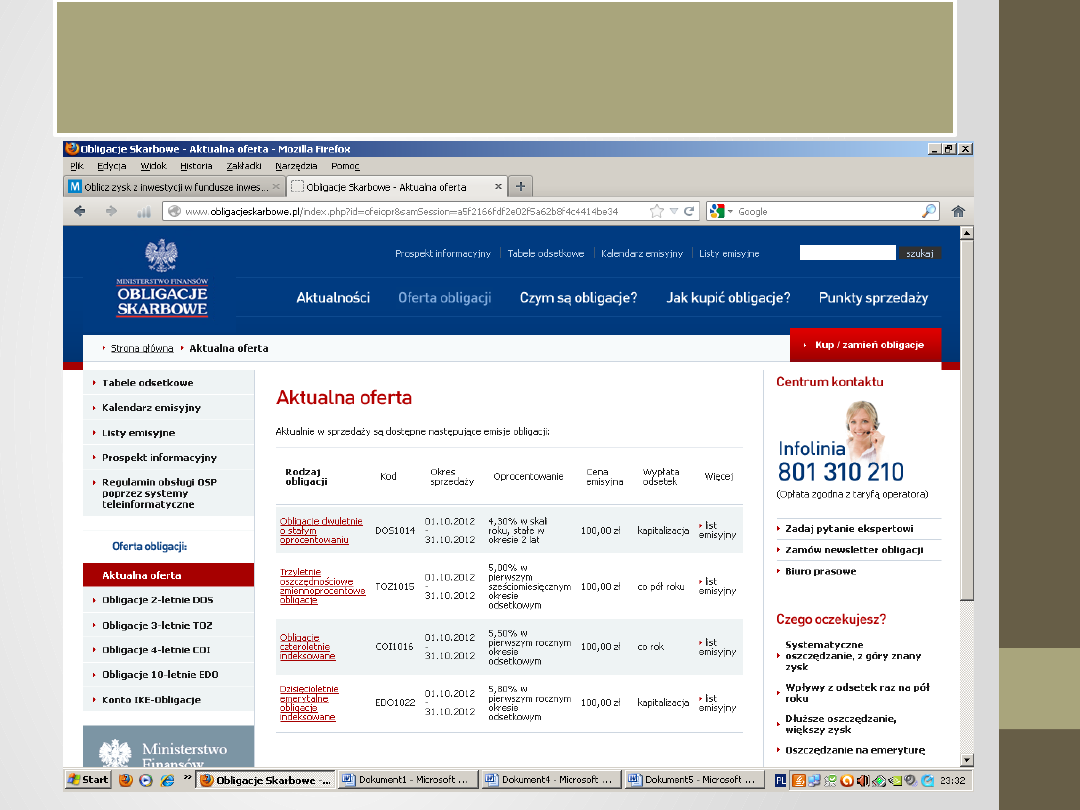Click the Forward navigation arrow

[x=110, y=210]
